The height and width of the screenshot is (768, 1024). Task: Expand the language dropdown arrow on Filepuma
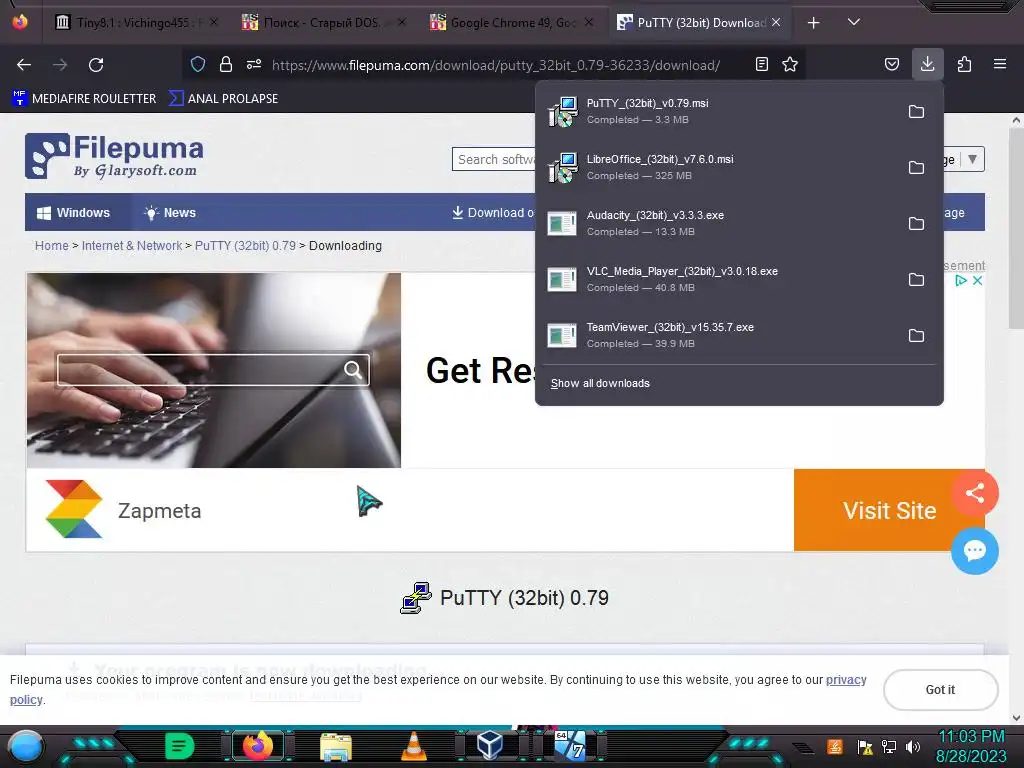click(x=972, y=159)
